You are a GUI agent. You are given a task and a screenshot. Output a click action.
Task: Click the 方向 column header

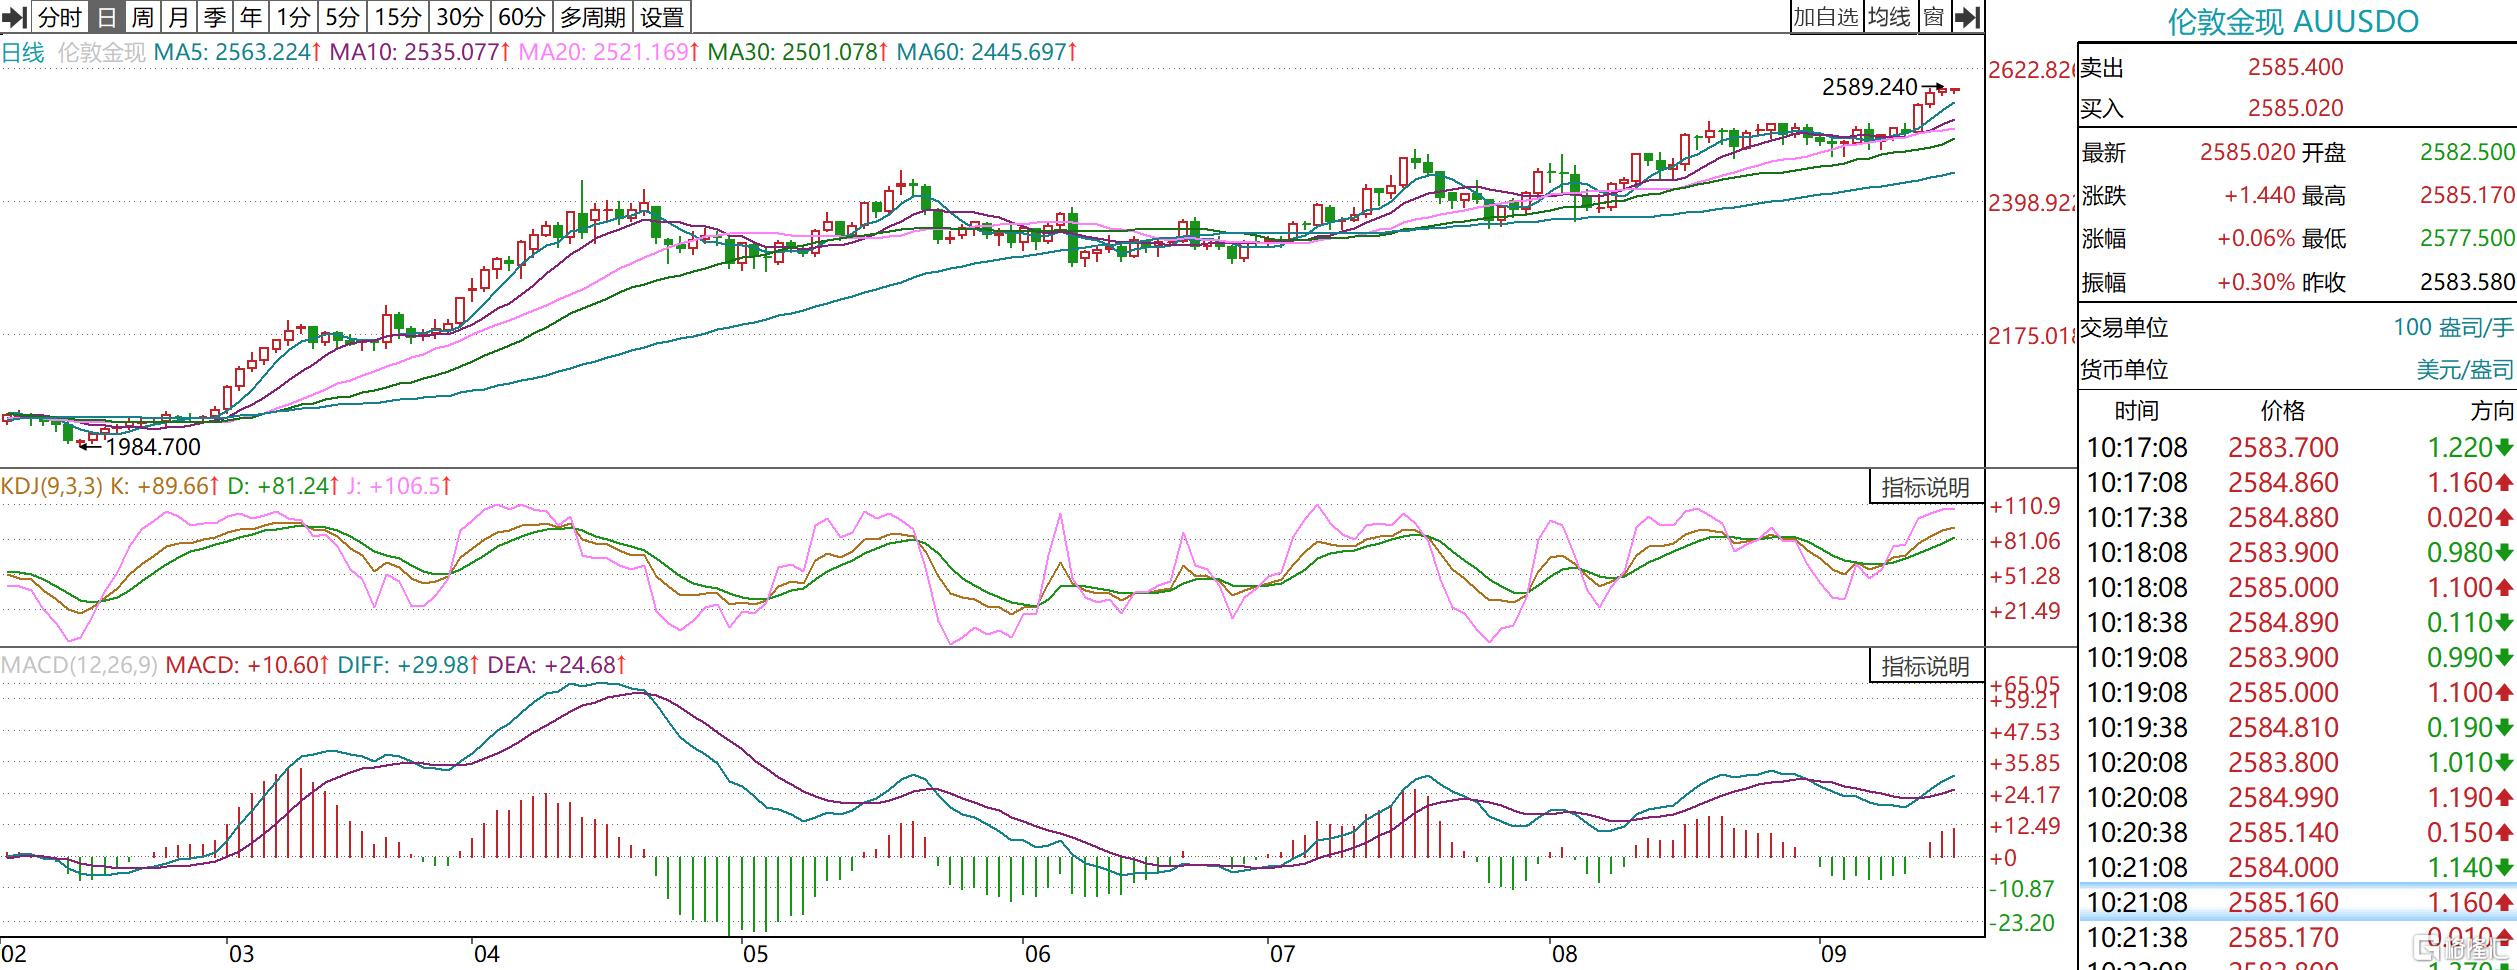[x=2492, y=410]
